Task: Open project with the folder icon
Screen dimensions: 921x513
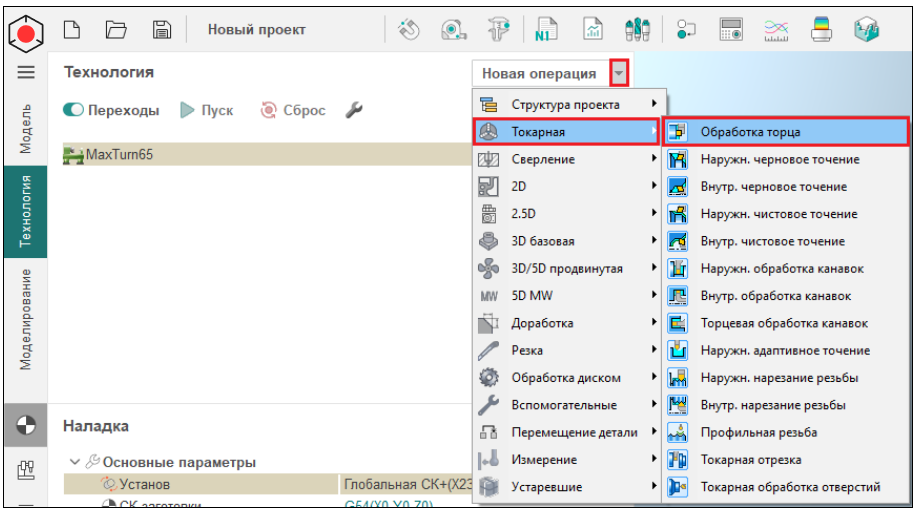Action: 116,30
